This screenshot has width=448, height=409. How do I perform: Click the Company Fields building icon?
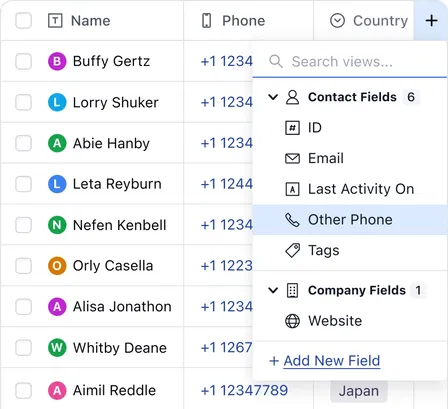pos(292,290)
